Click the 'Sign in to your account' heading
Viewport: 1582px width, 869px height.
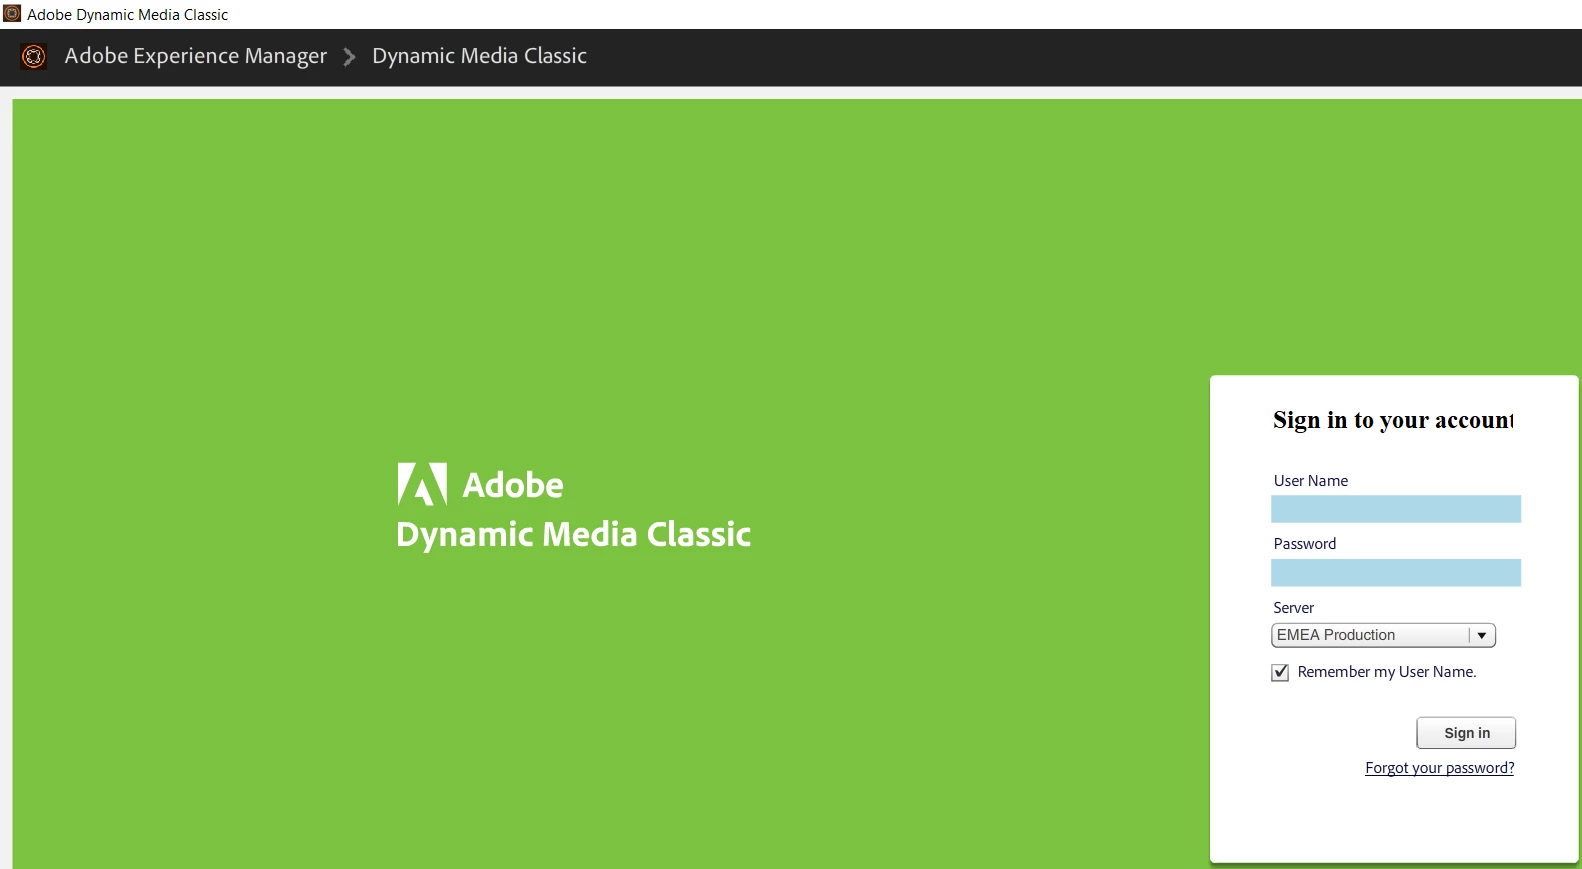point(1393,420)
